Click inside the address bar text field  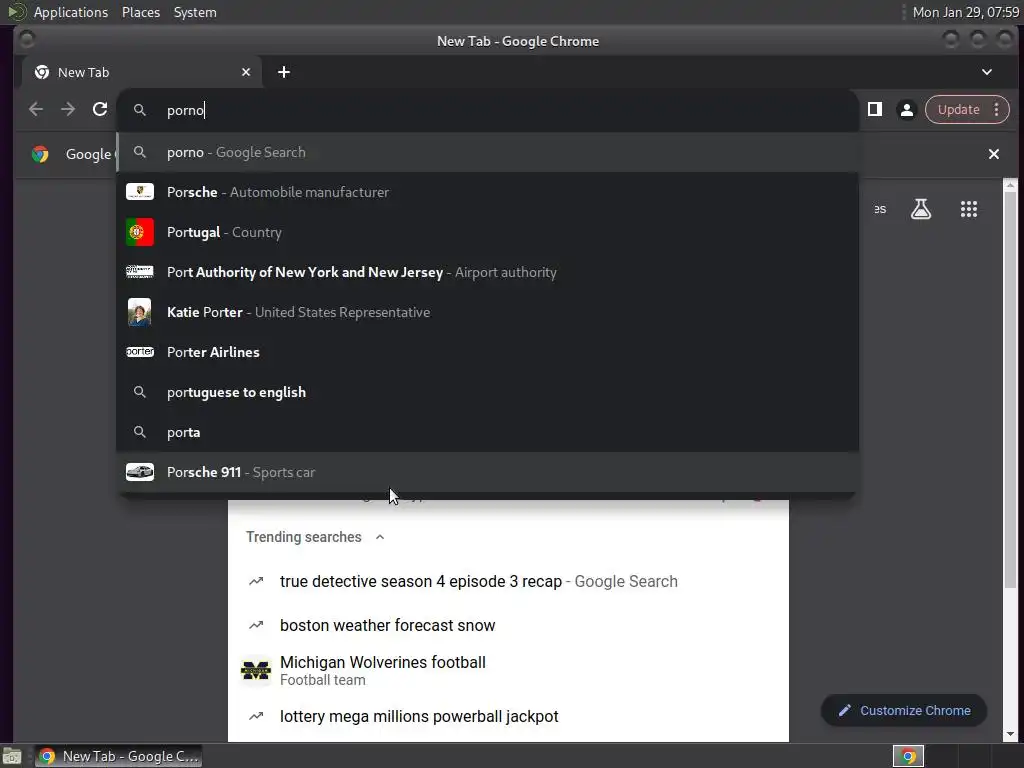click(x=487, y=110)
